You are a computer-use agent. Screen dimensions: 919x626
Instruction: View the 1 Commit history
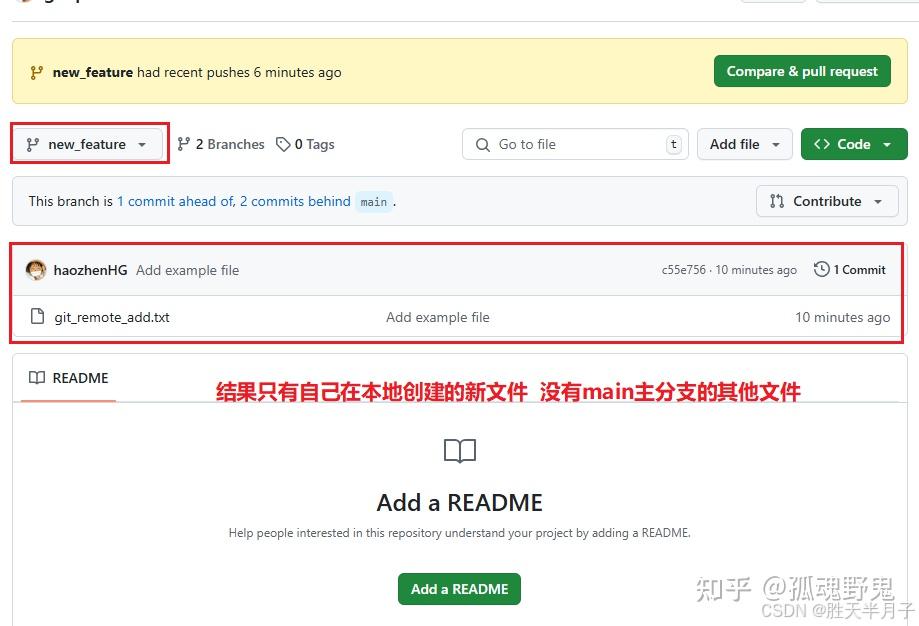[x=850, y=270]
